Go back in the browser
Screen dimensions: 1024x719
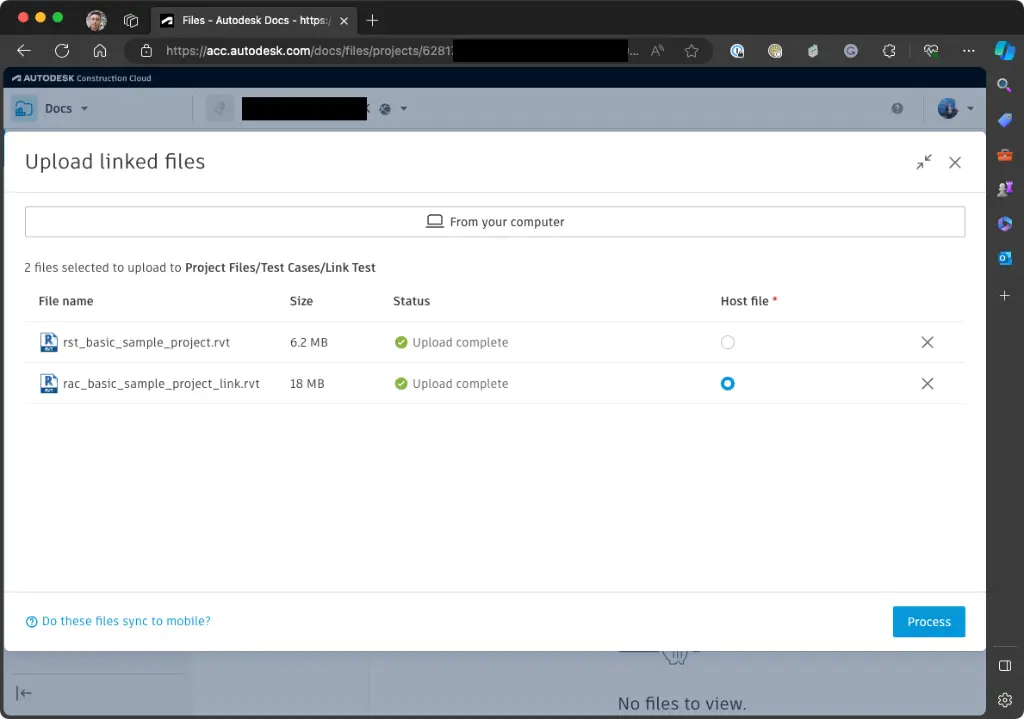[24, 51]
